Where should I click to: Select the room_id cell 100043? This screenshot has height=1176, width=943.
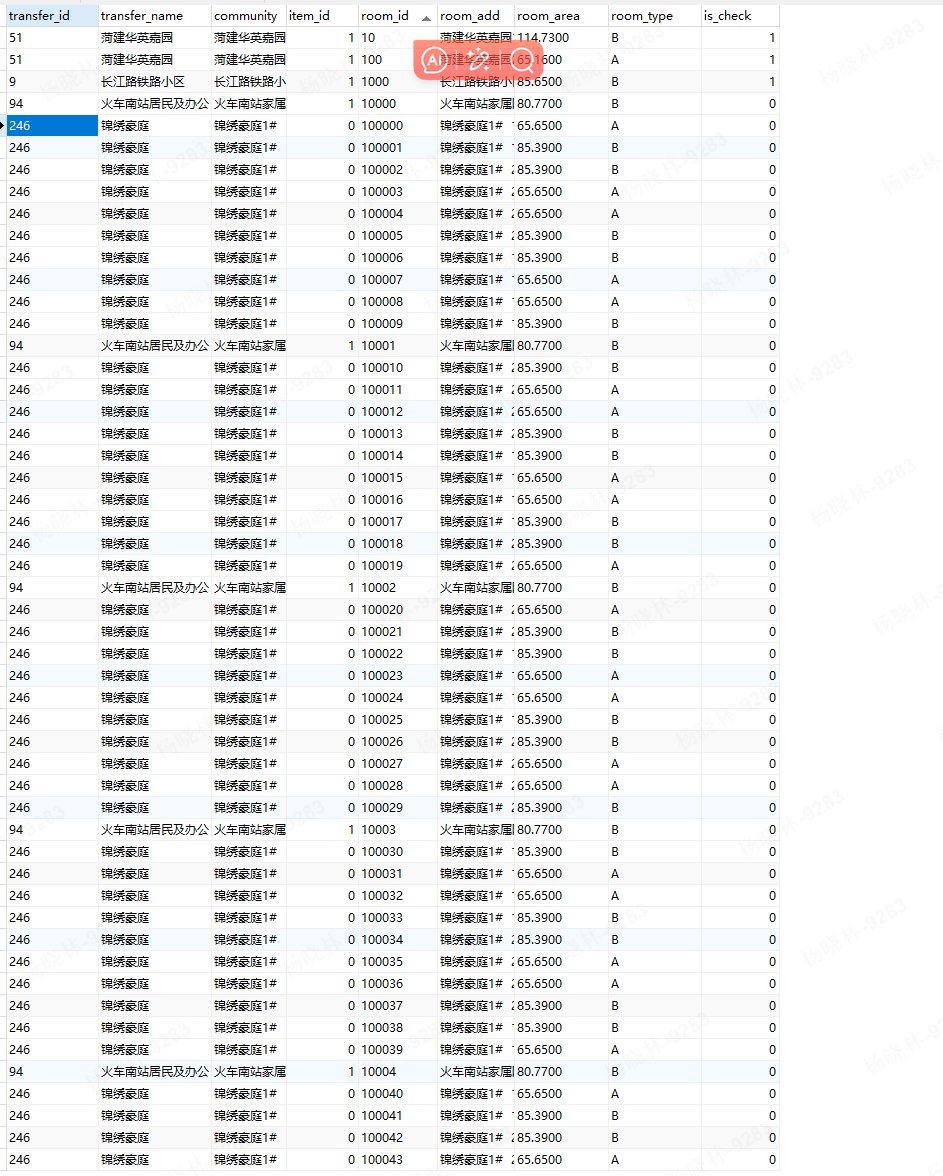382,1160
